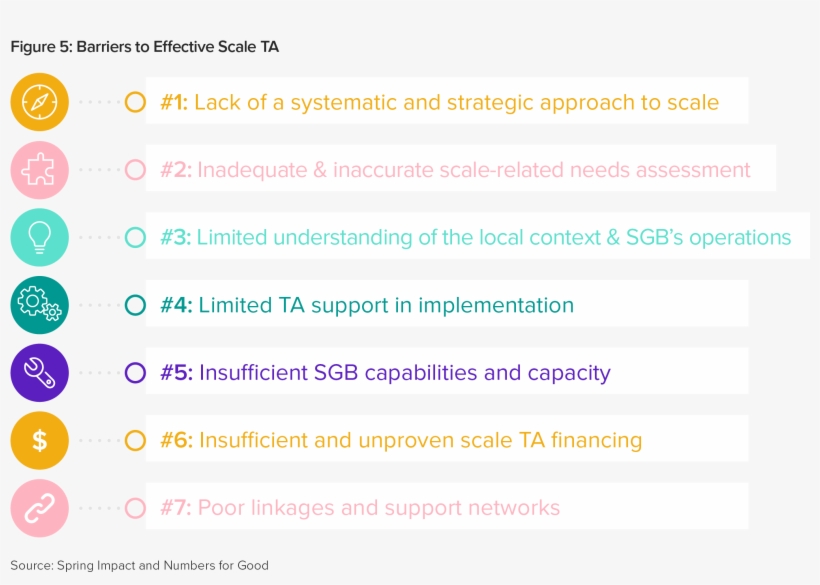The height and width of the screenshot is (585, 820).
Task: Click the dark teal gears icon
Action: (40, 305)
